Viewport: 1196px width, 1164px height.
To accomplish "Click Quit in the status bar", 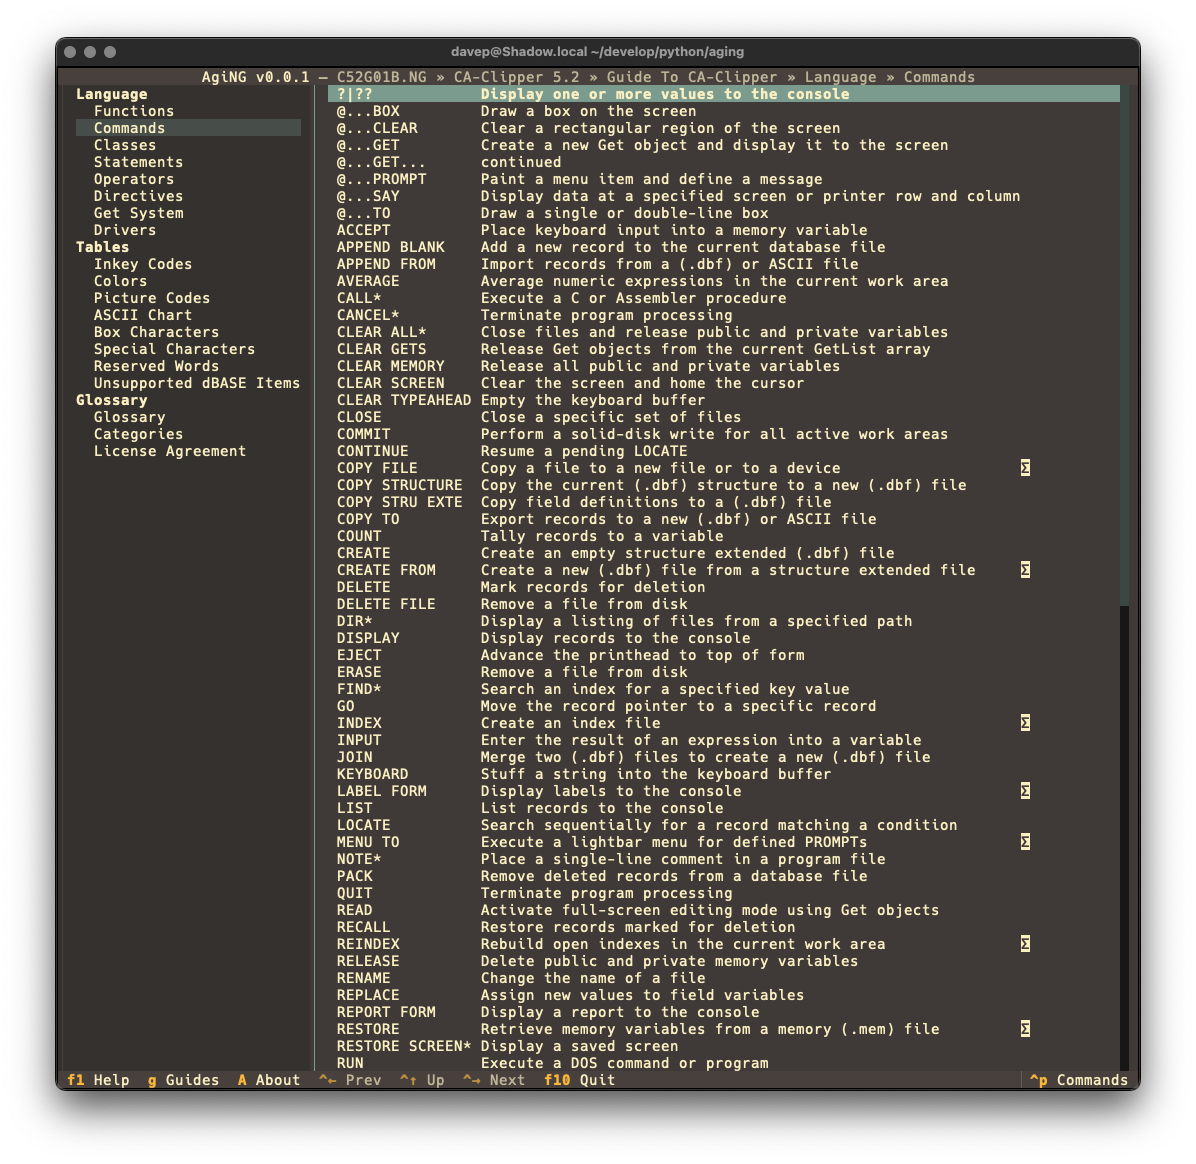I will click(x=579, y=1079).
